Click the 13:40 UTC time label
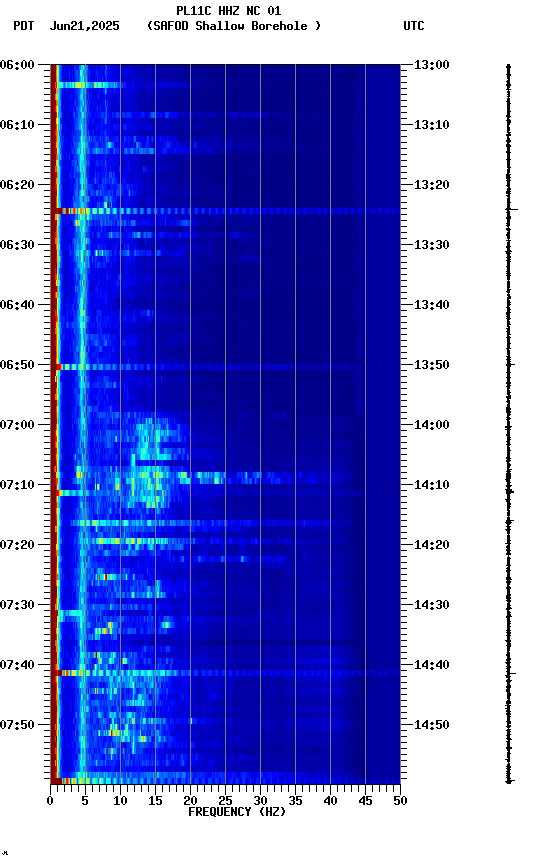Image resolution: width=552 pixels, height=864 pixels. (x=432, y=305)
